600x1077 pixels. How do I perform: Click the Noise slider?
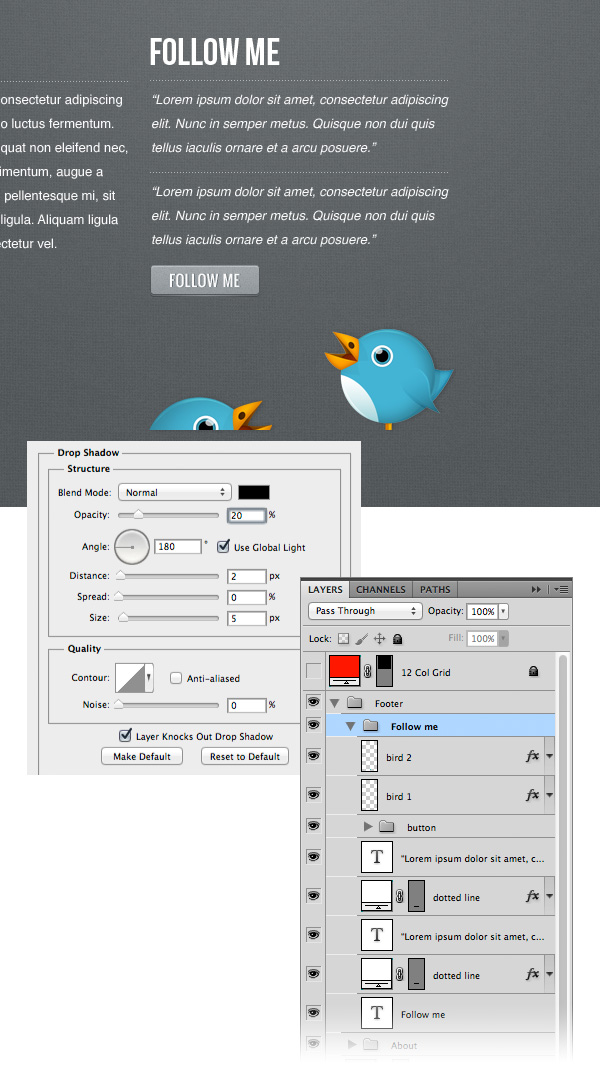coord(168,704)
